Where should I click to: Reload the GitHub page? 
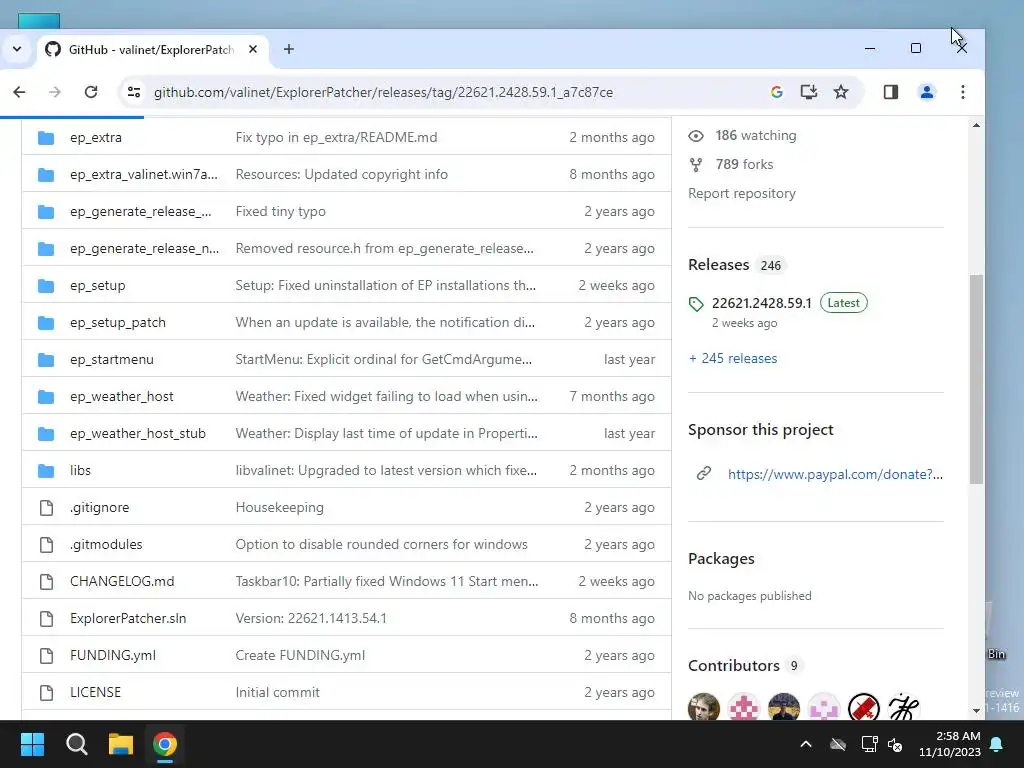click(91, 92)
